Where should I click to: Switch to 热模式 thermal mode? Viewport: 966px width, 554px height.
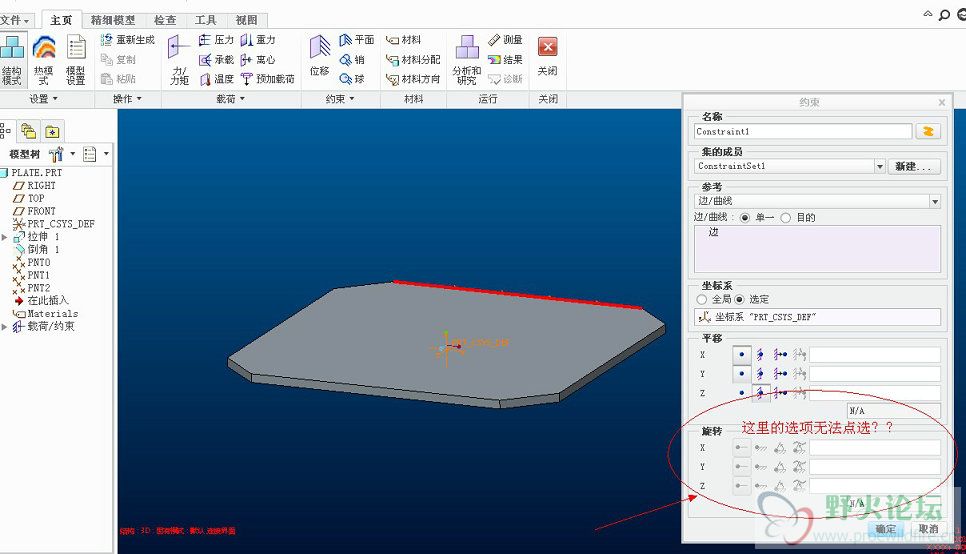point(44,59)
